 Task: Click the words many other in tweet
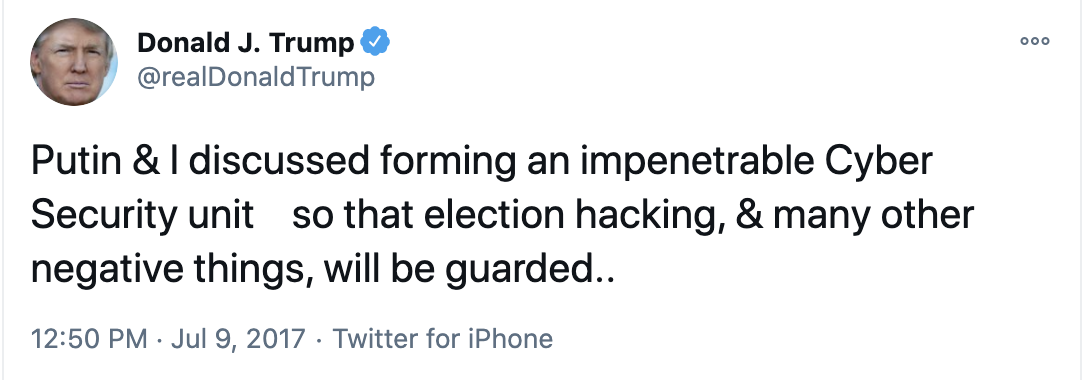coord(874,218)
